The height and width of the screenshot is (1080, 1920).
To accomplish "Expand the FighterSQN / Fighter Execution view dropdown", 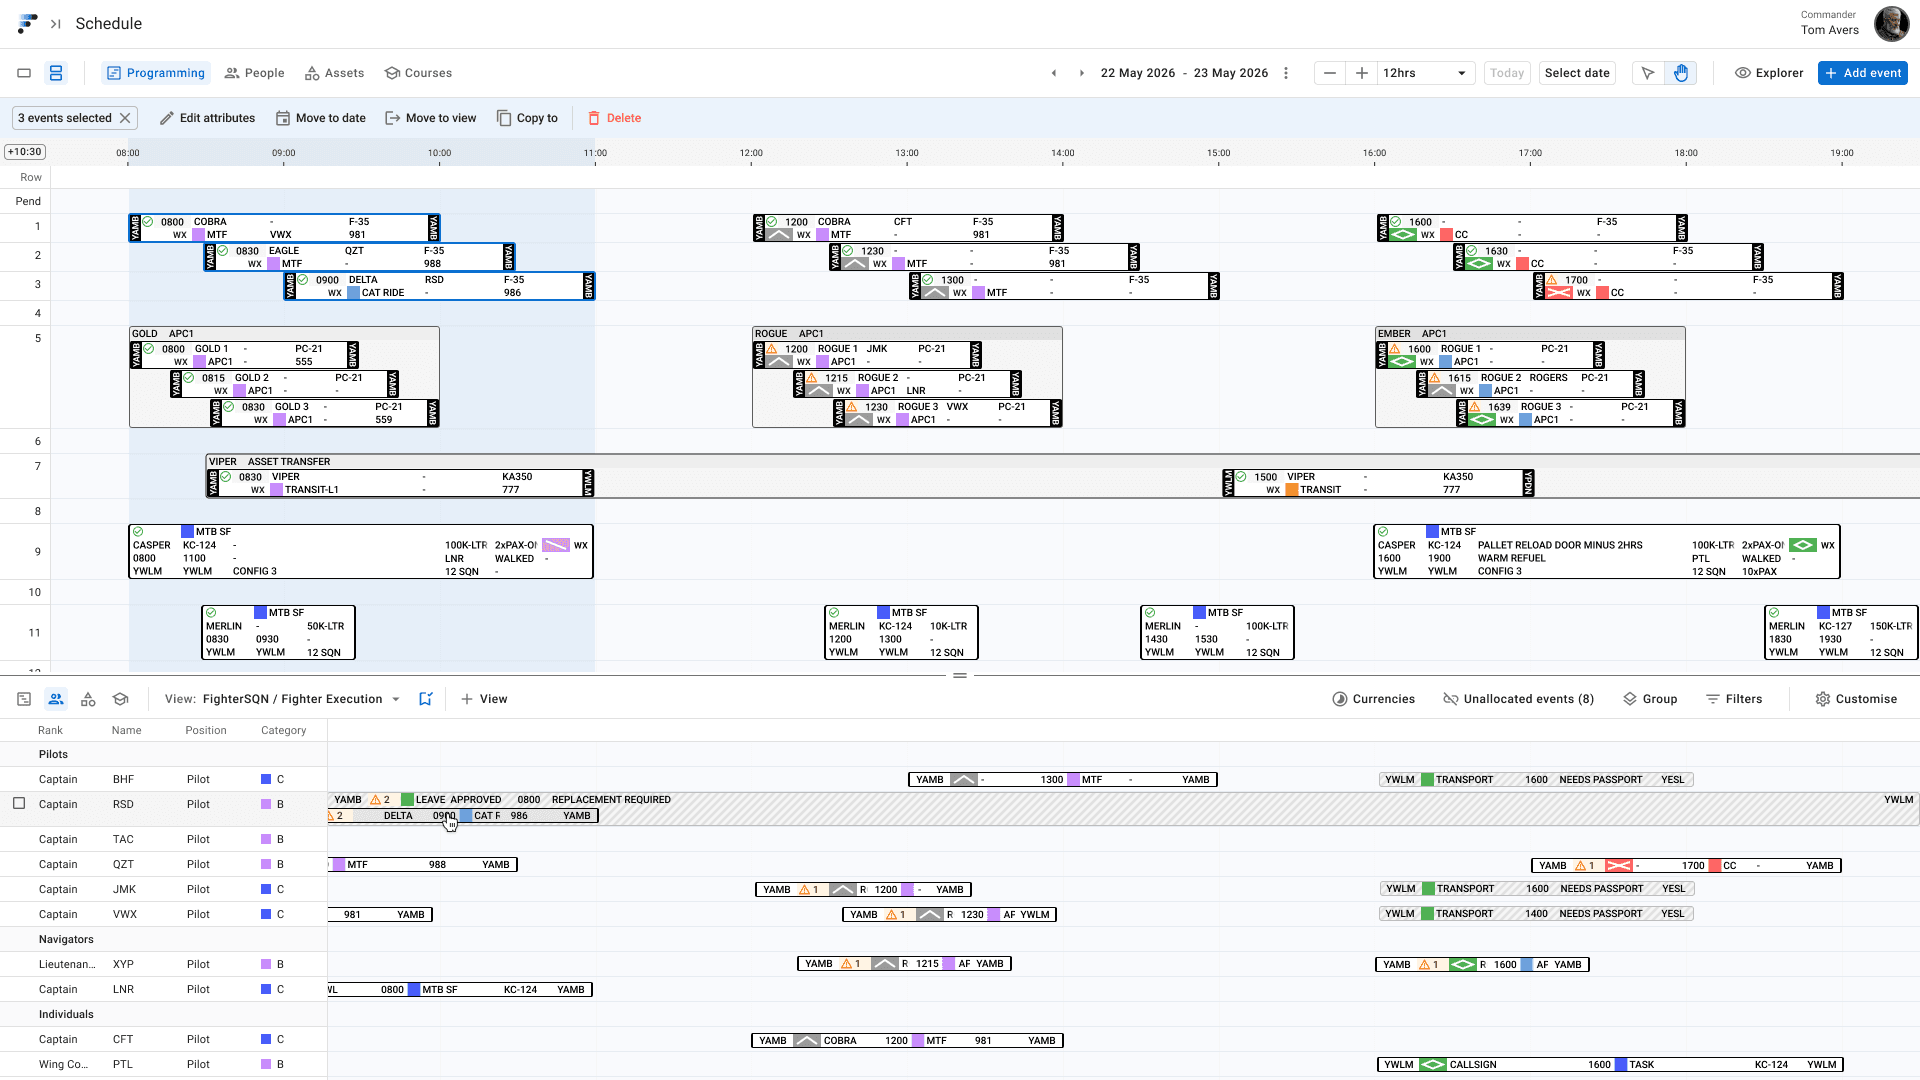I will (x=396, y=699).
